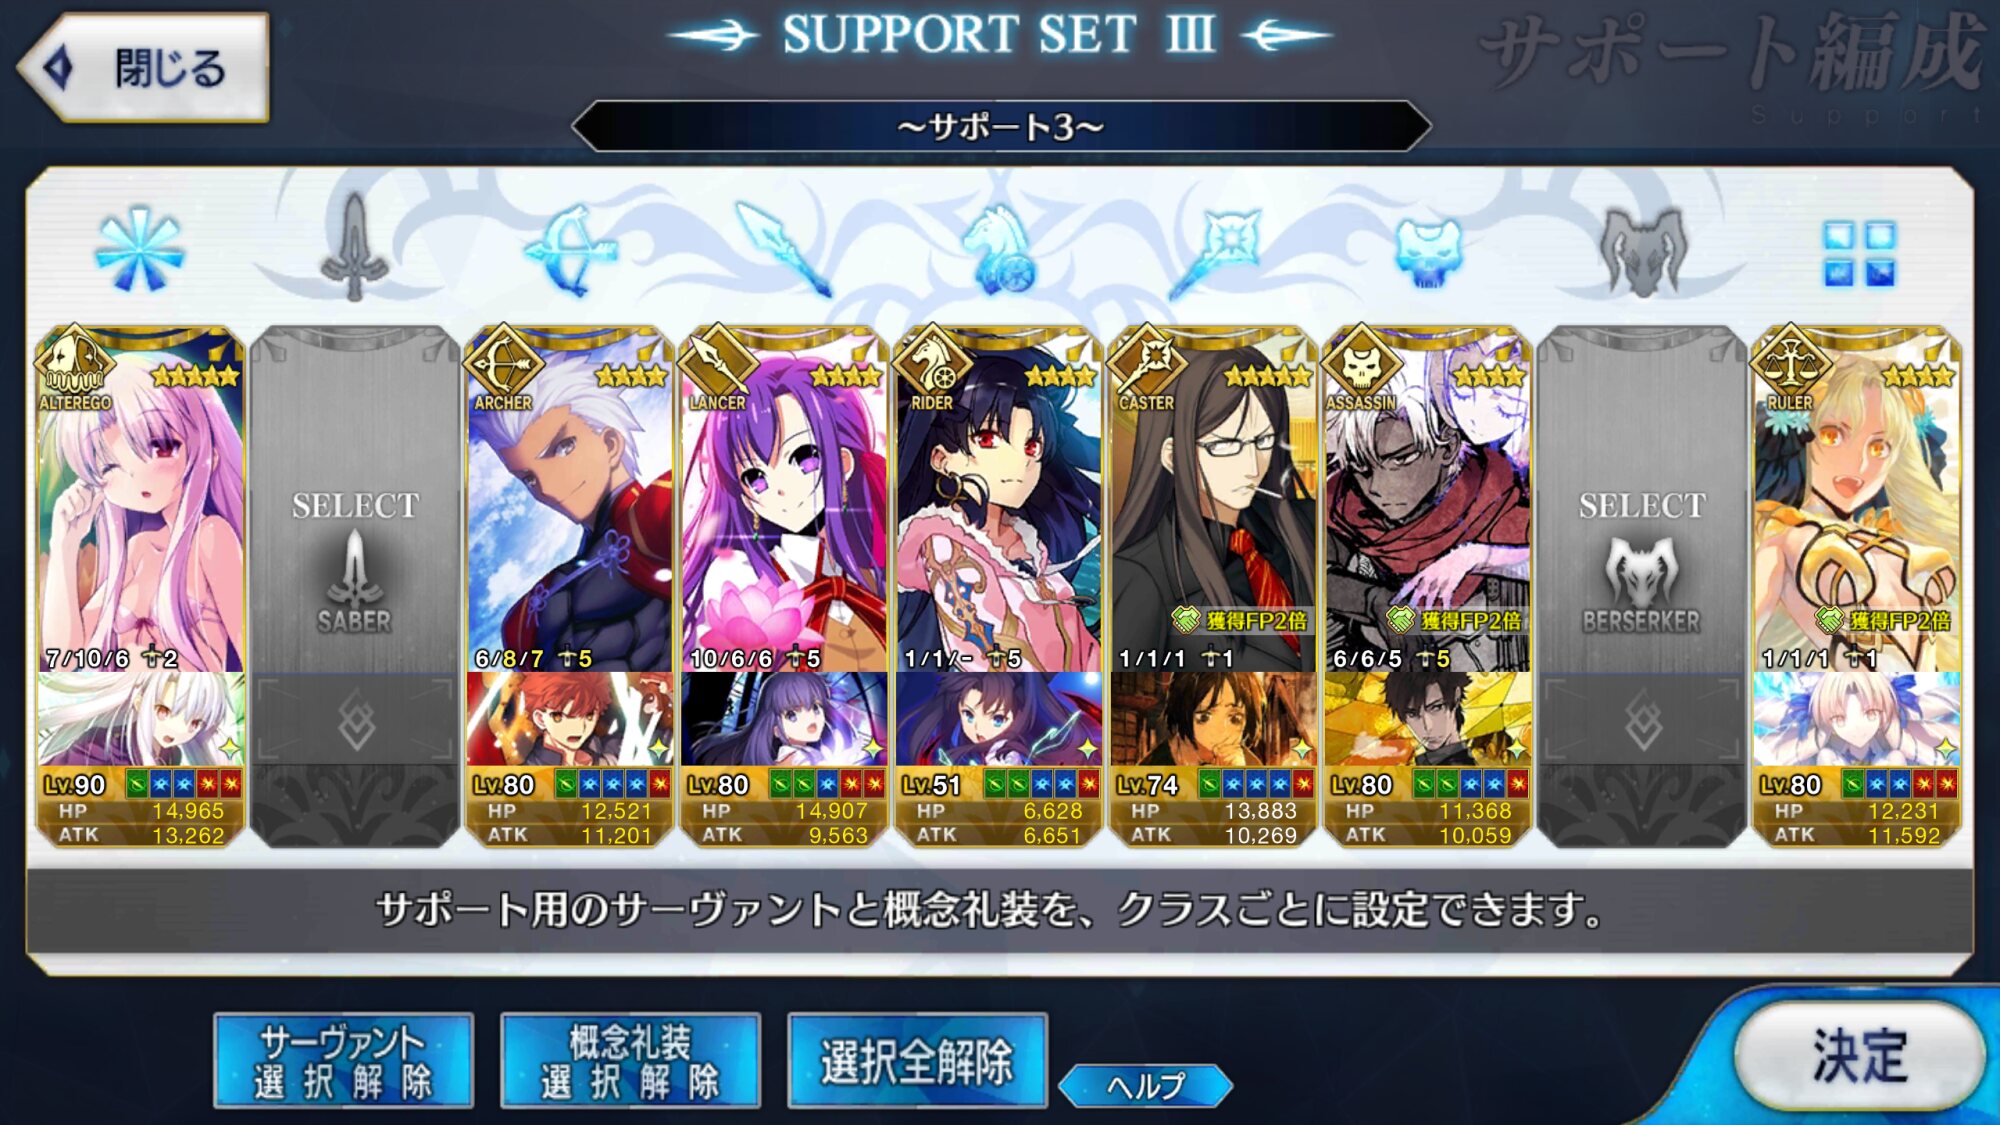The image size is (2000, 1125).
Task: Select the Archer class bow icon
Action: click(569, 250)
